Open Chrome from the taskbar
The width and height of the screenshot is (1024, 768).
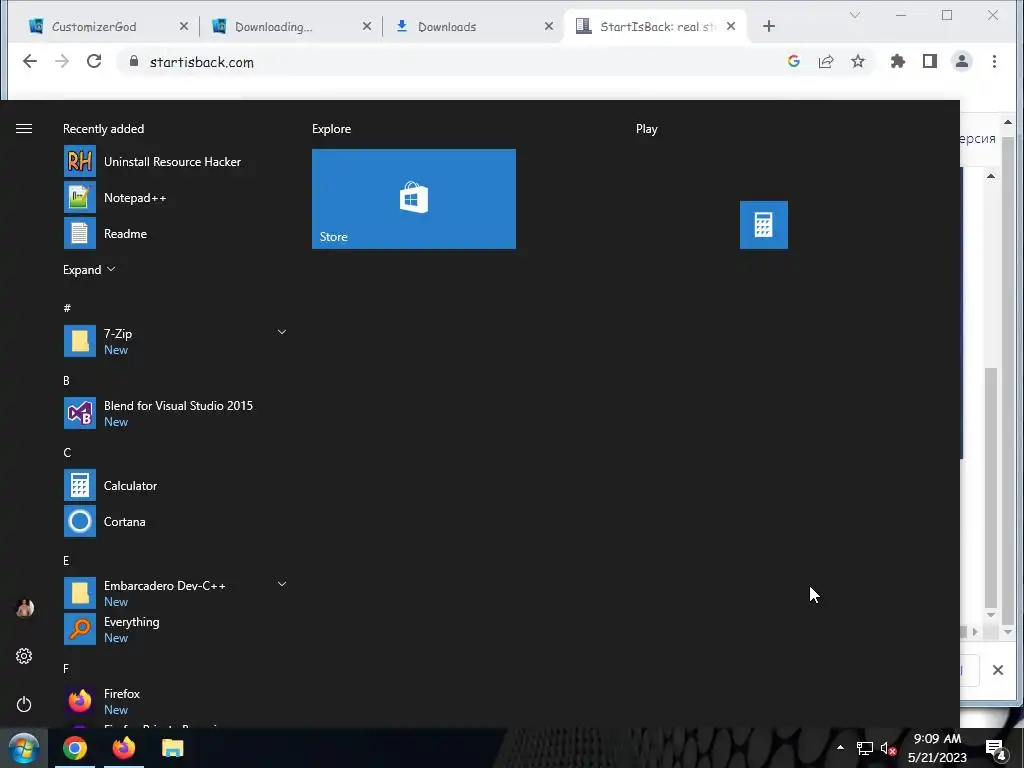pos(75,748)
